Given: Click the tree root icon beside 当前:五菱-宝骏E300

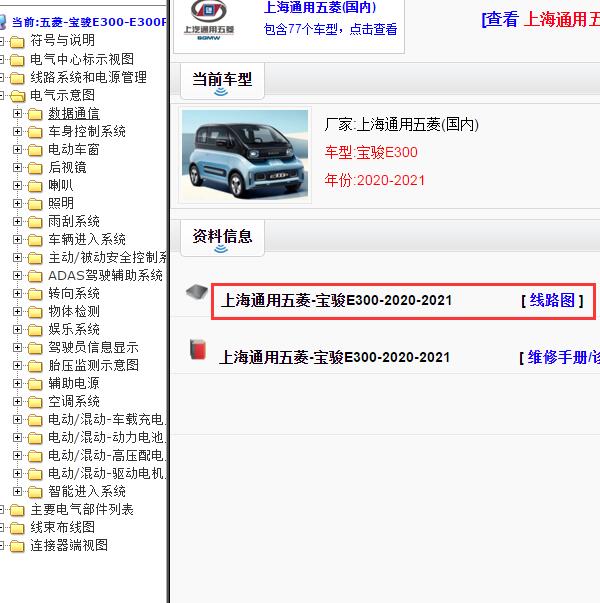Looking at the screenshot, I should 3,22.
